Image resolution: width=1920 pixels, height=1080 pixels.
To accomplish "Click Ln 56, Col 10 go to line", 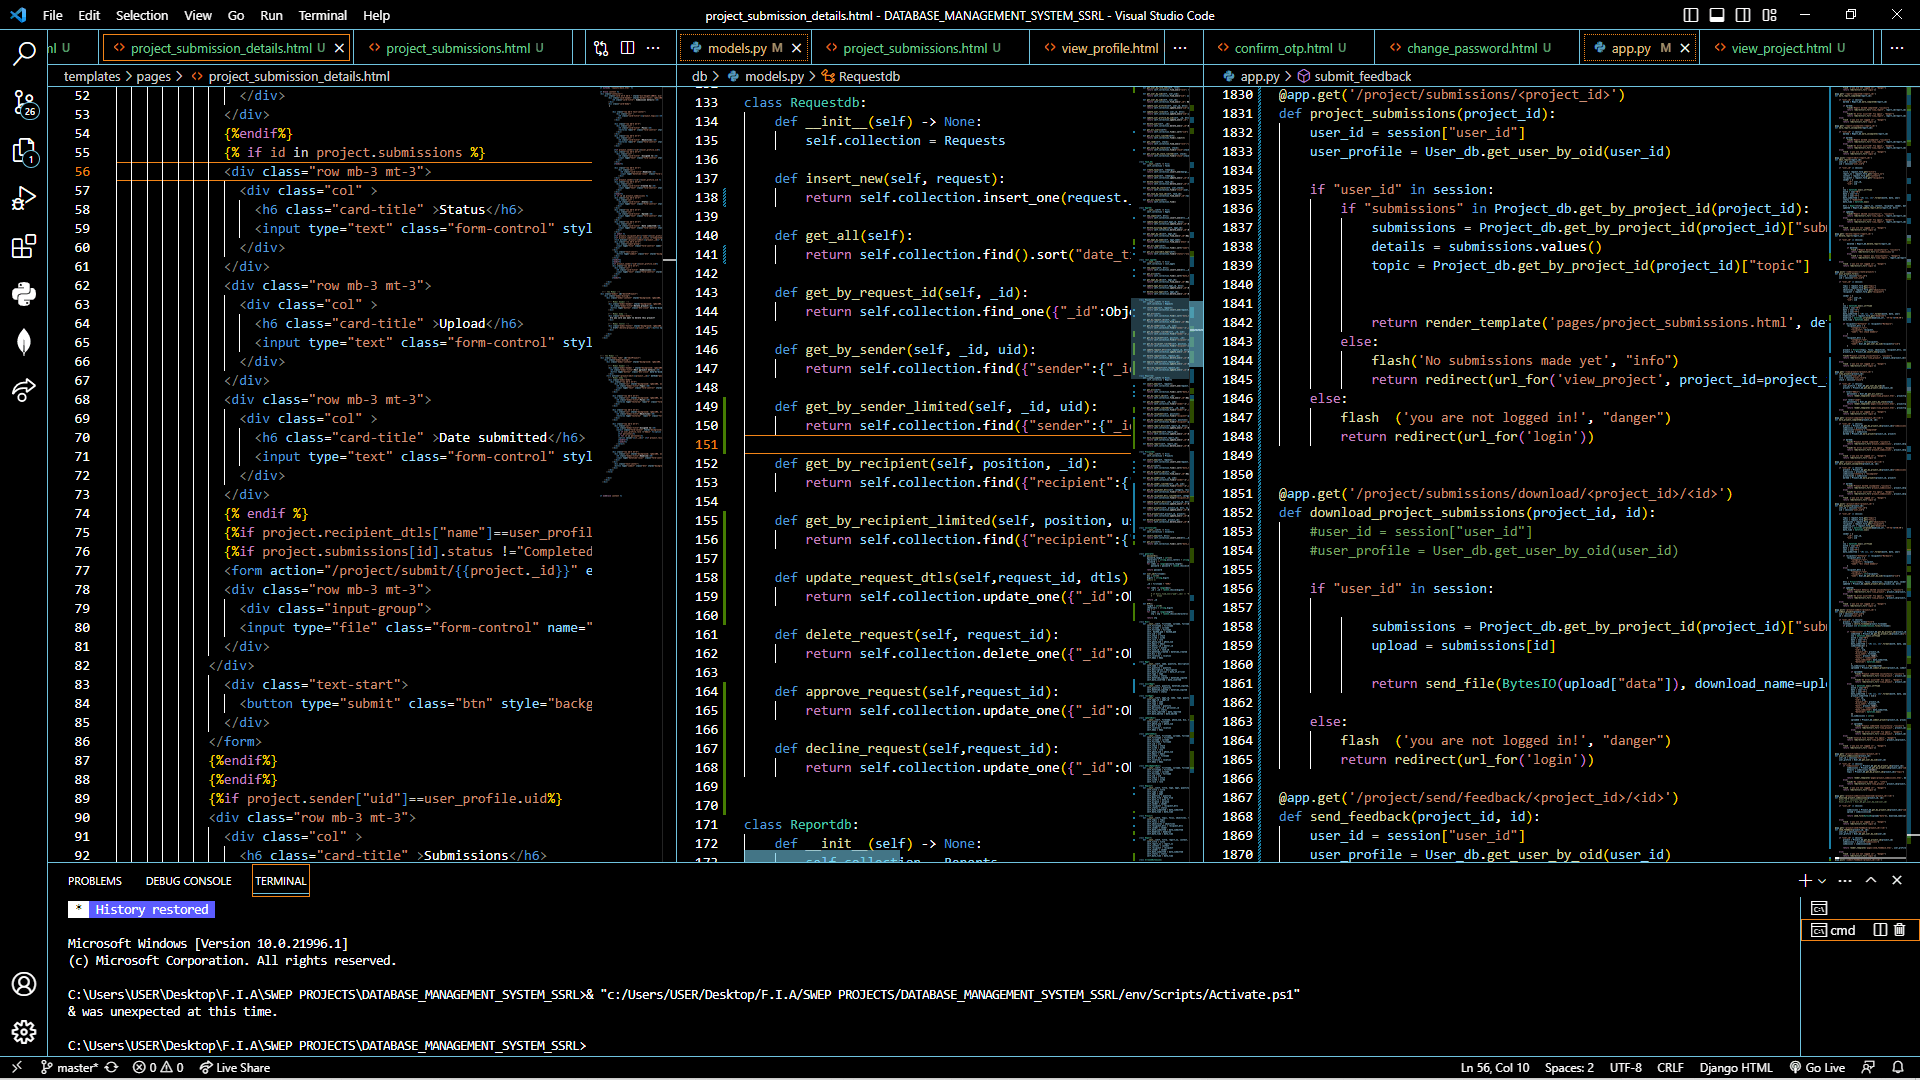I will pos(1495,1067).
